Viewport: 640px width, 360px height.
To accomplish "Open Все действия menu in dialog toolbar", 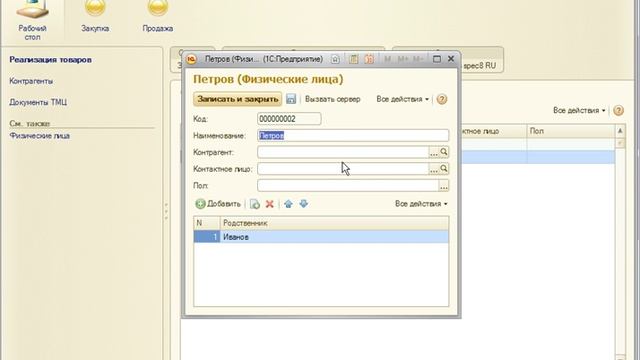I will 402,99.
